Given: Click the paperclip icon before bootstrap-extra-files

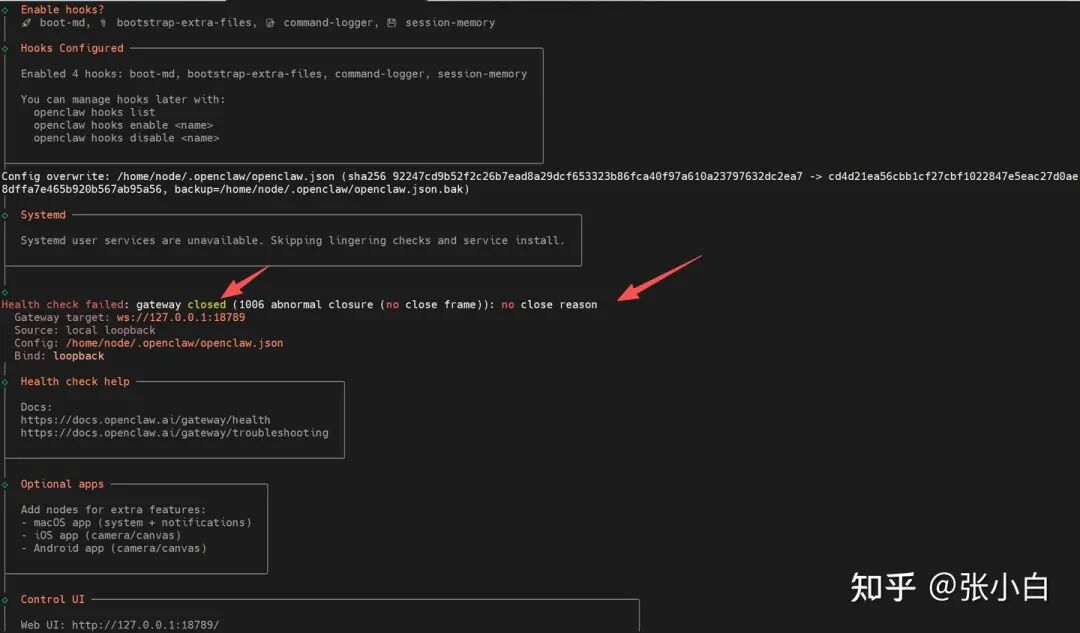Looking at the screenshot, I should 103,23.
